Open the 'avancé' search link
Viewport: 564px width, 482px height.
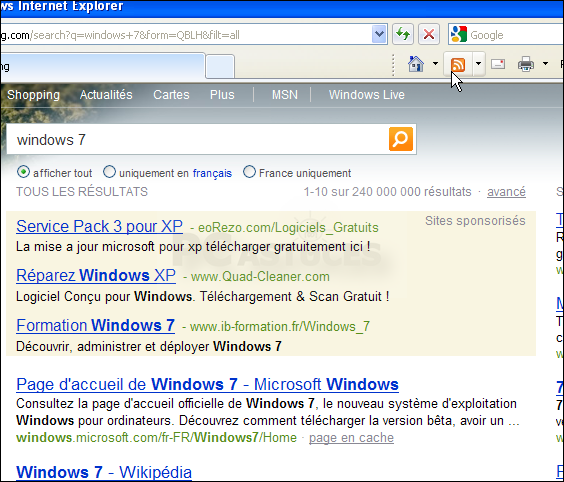click(x=506, y=192)
